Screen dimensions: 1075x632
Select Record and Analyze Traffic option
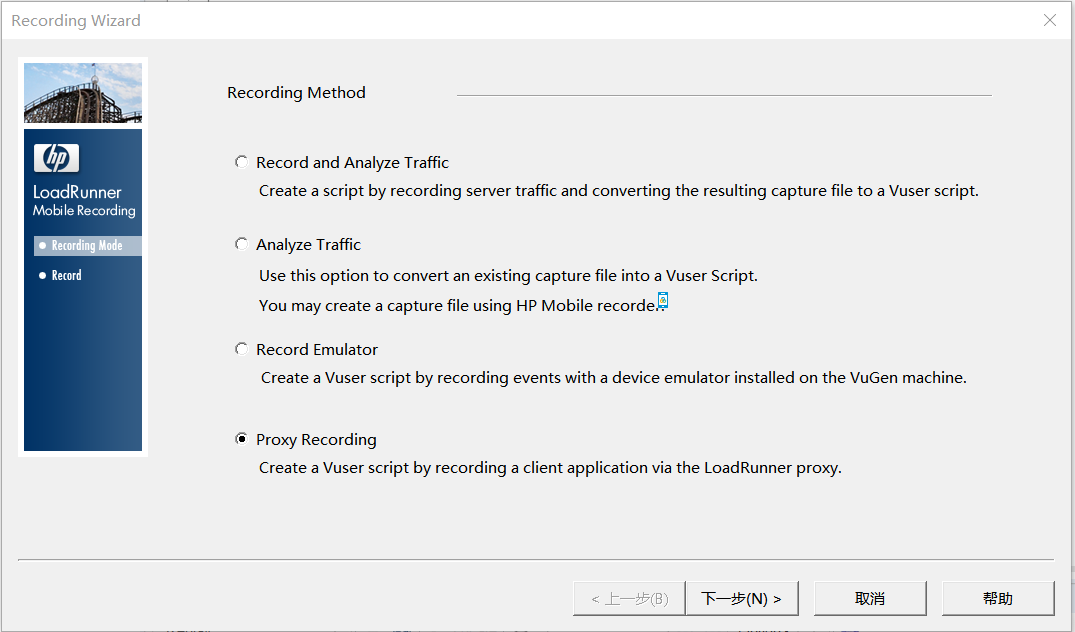241,162
